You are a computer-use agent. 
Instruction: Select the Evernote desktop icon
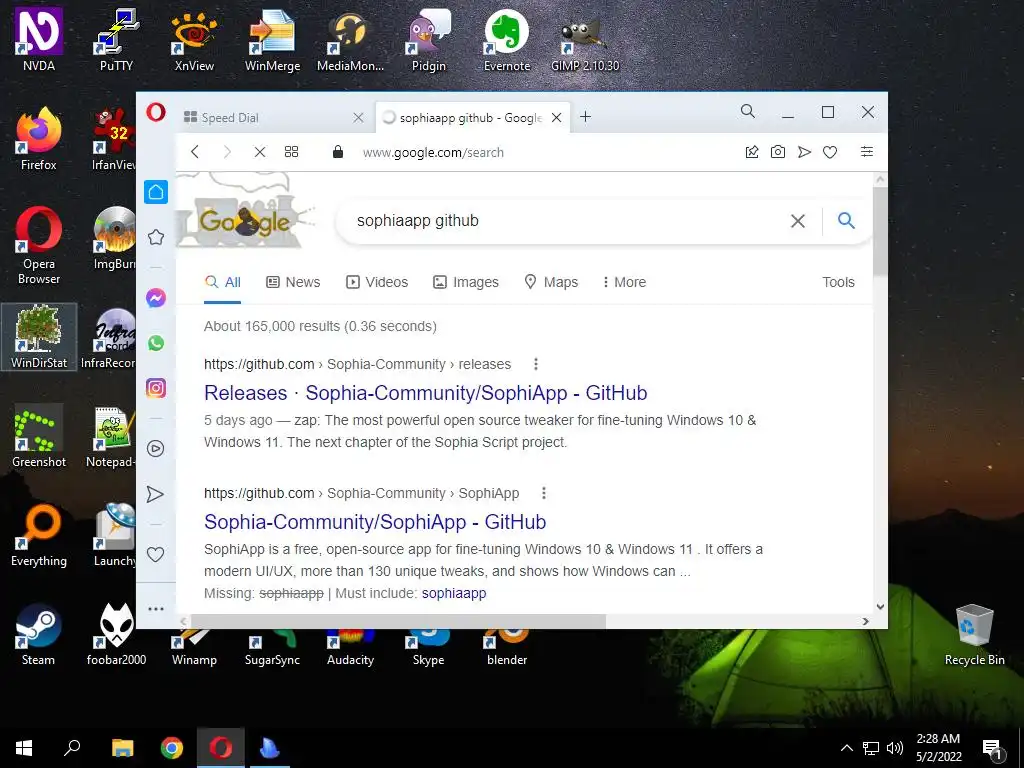tap(507, 39)
